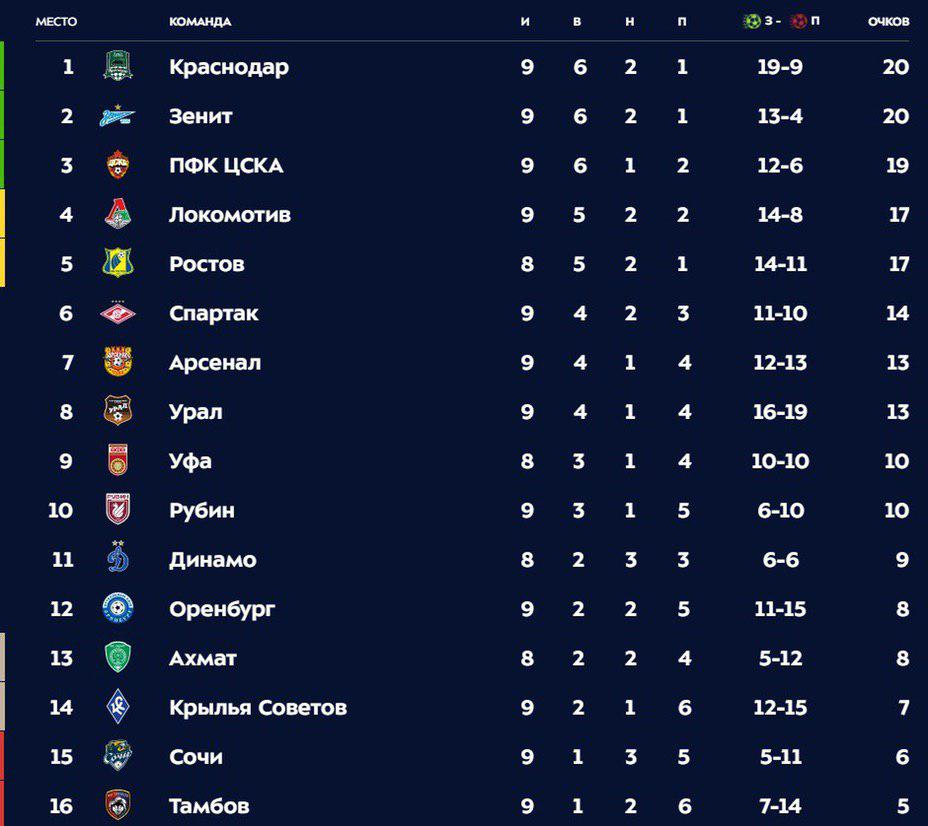The height and width of the screenshot is (826, 928).
Task: Click the Тамбов team name
Action: (210, 805)
